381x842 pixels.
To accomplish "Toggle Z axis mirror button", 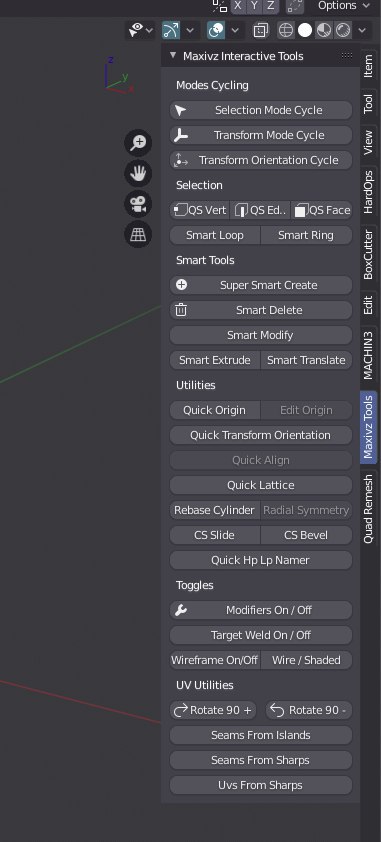I will pyautogui.click(x=271, y=5).
